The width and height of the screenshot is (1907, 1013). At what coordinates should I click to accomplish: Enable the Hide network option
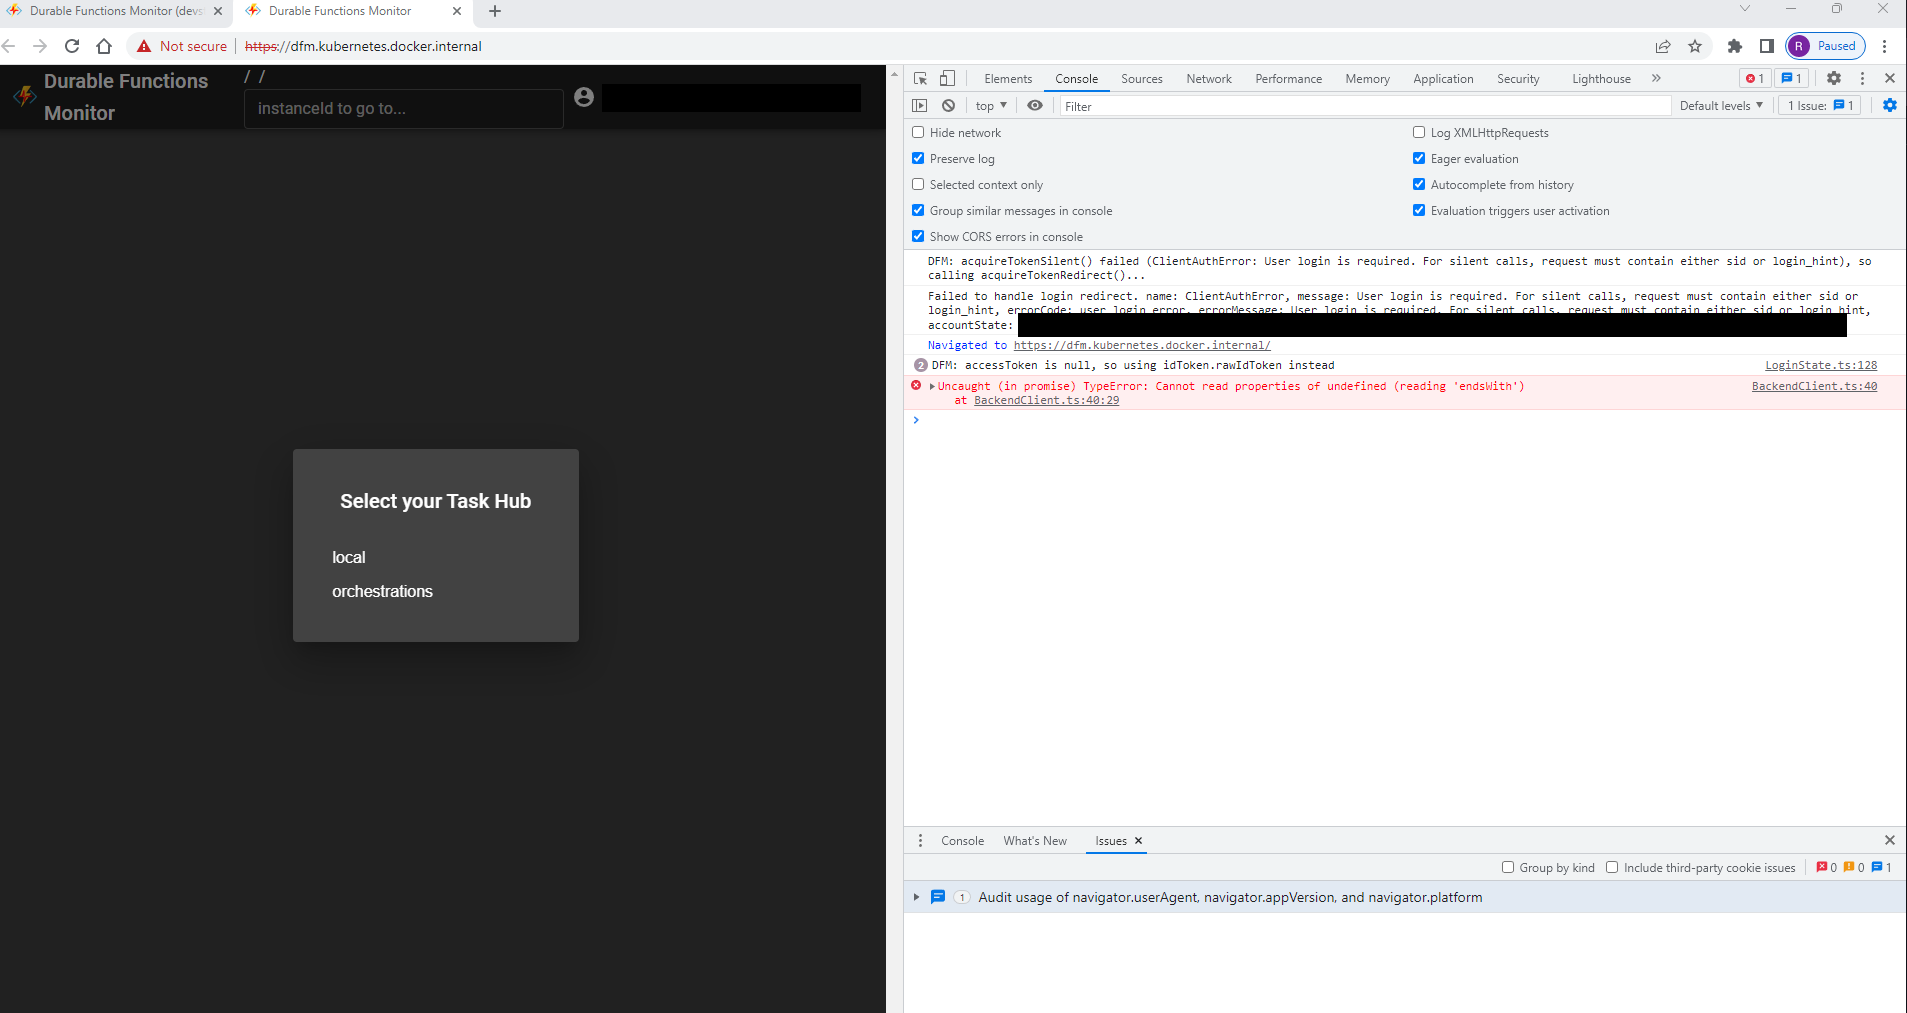(918, 132)
